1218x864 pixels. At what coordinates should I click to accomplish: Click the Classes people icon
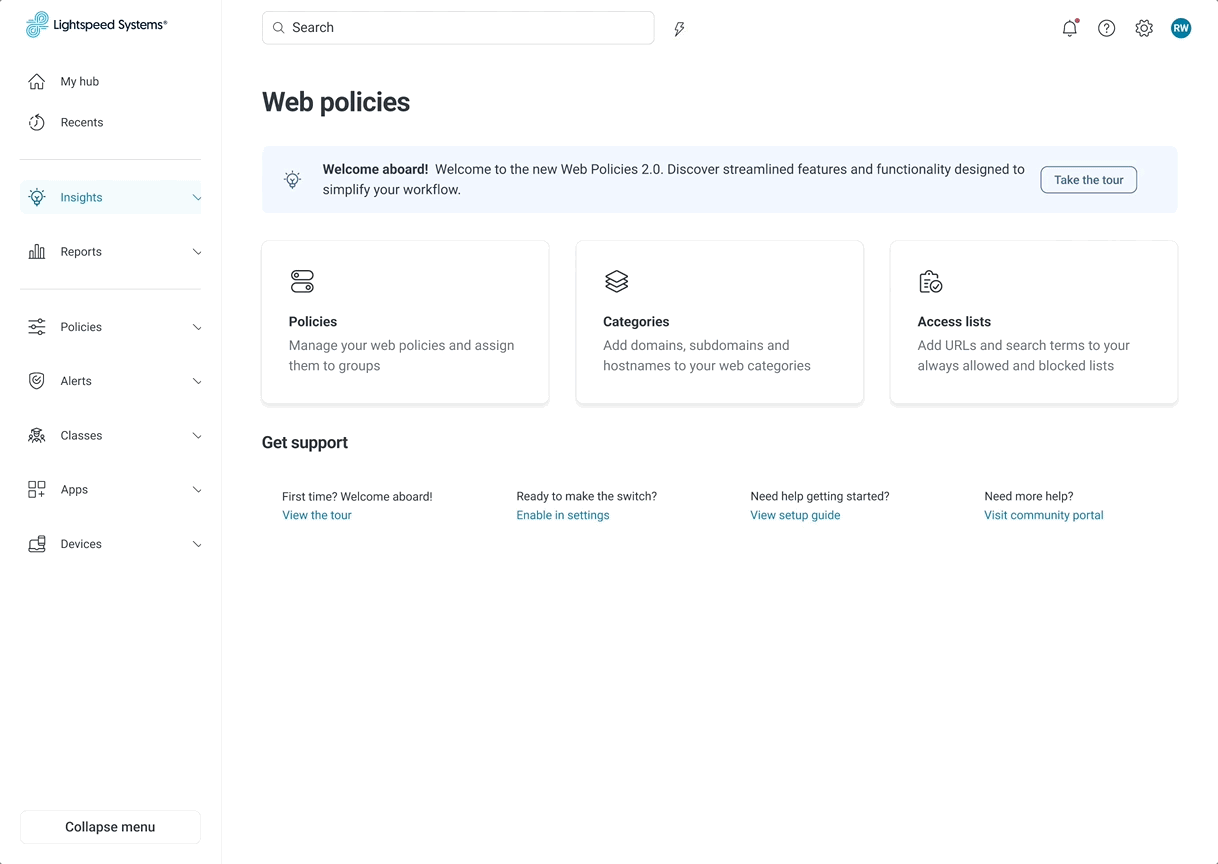(x=37, y=436)
